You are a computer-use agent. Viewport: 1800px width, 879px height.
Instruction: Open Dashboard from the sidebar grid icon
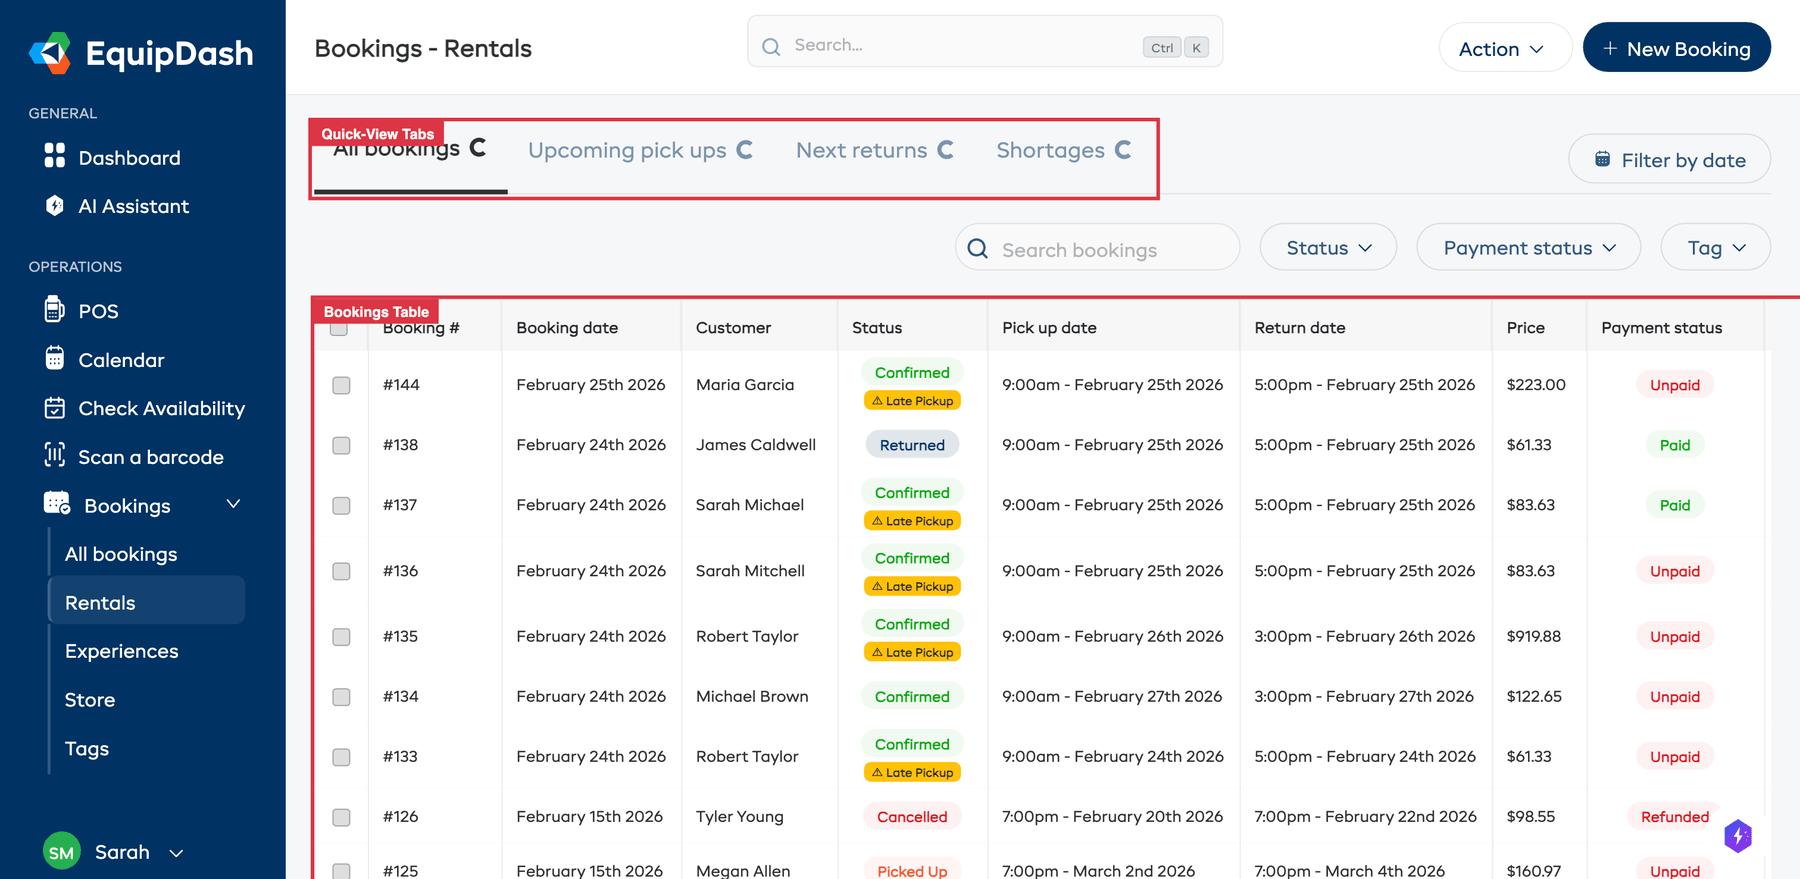55,156
